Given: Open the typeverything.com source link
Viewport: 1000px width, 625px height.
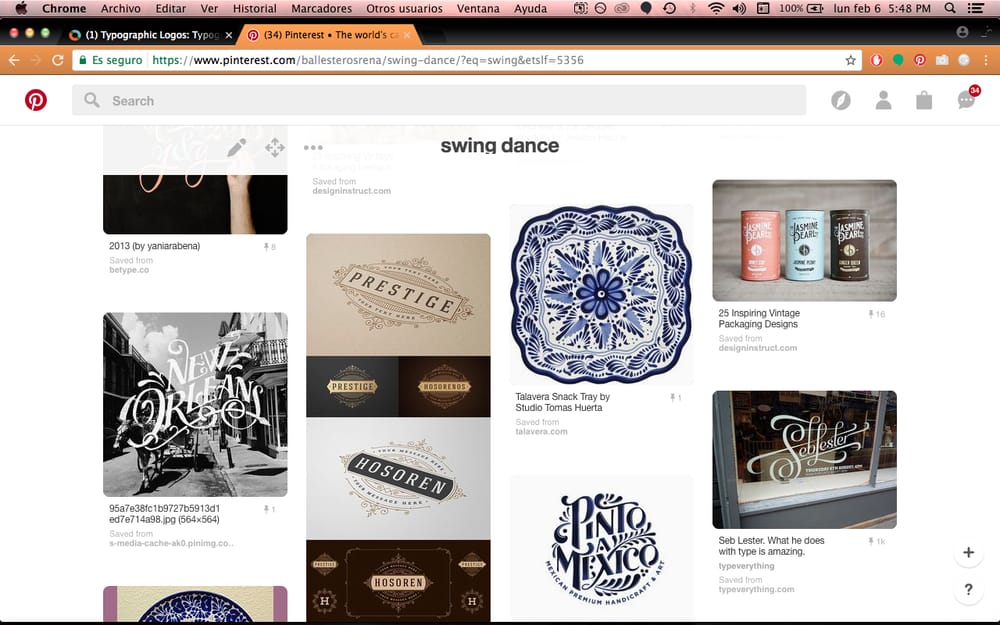Looking at the screenshot, I should click(x=756, y=589).
